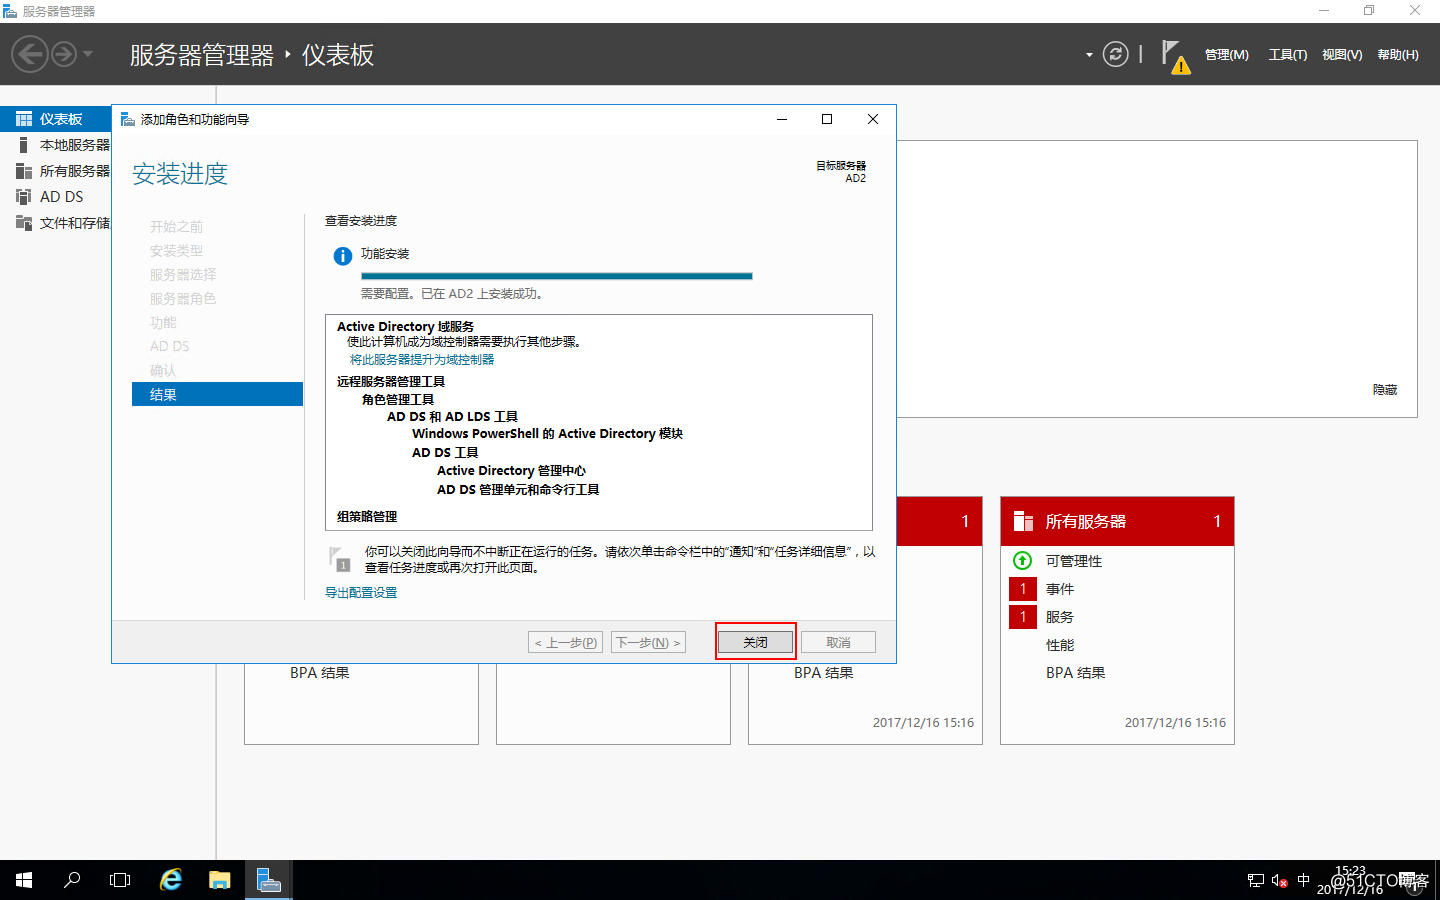Screen dimensions: 1440x900
Task: Select 仪表板 in the left sidebar
Action: [56, 119]
